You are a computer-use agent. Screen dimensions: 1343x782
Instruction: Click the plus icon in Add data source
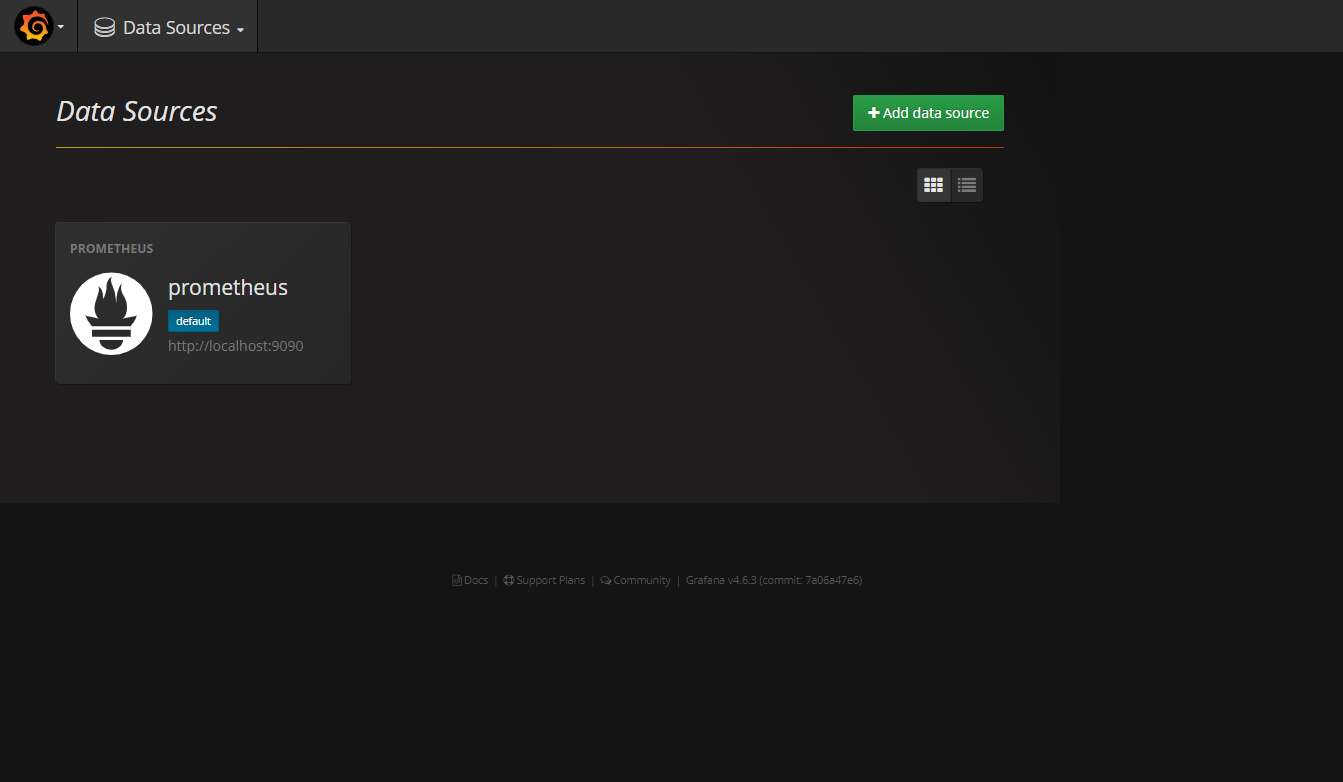[x=874, y=113]
